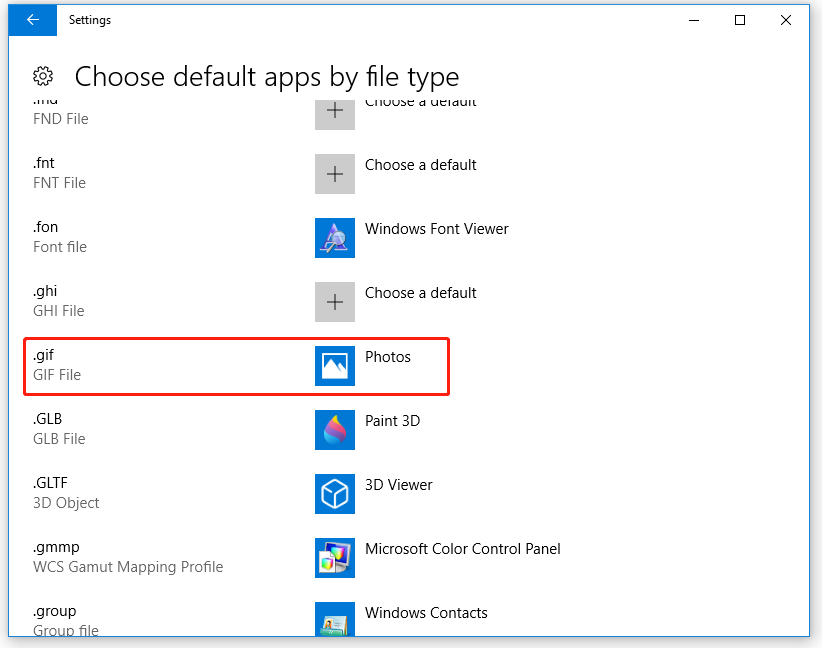Click the 'GIF File' description
Image resolution: width=822 pixels, height=648 pixels.
pyautogui.click(x=57, y=375)
